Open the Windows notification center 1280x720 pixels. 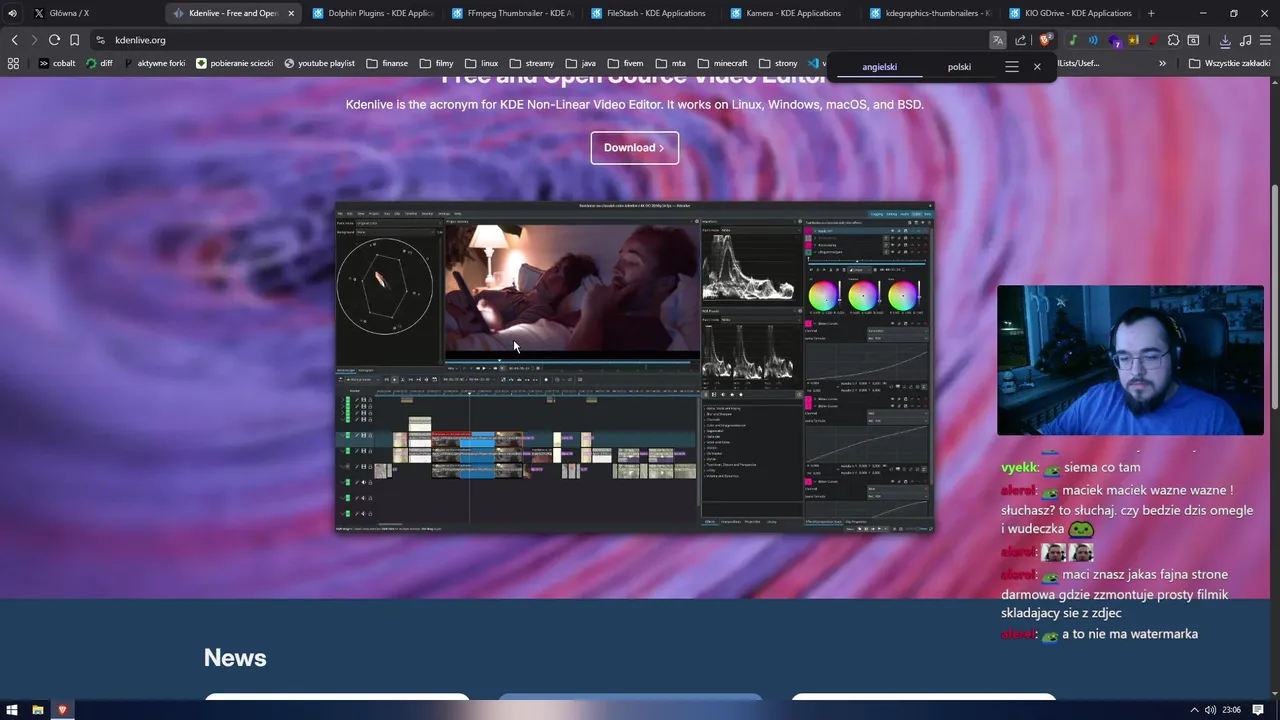[1258, 710]
